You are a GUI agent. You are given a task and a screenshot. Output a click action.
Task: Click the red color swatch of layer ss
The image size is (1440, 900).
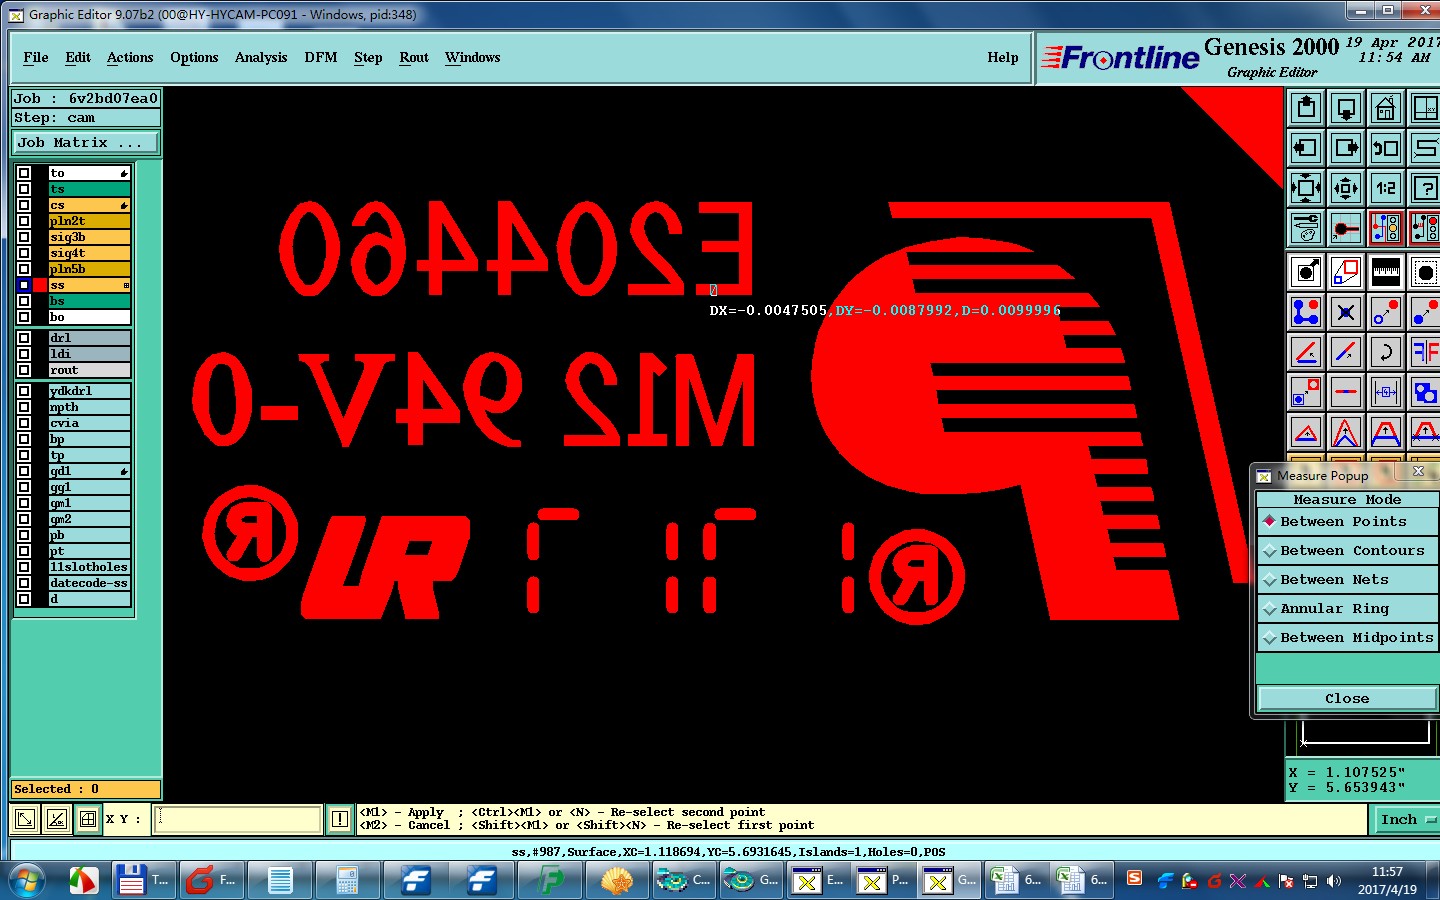tap(41, 285)
